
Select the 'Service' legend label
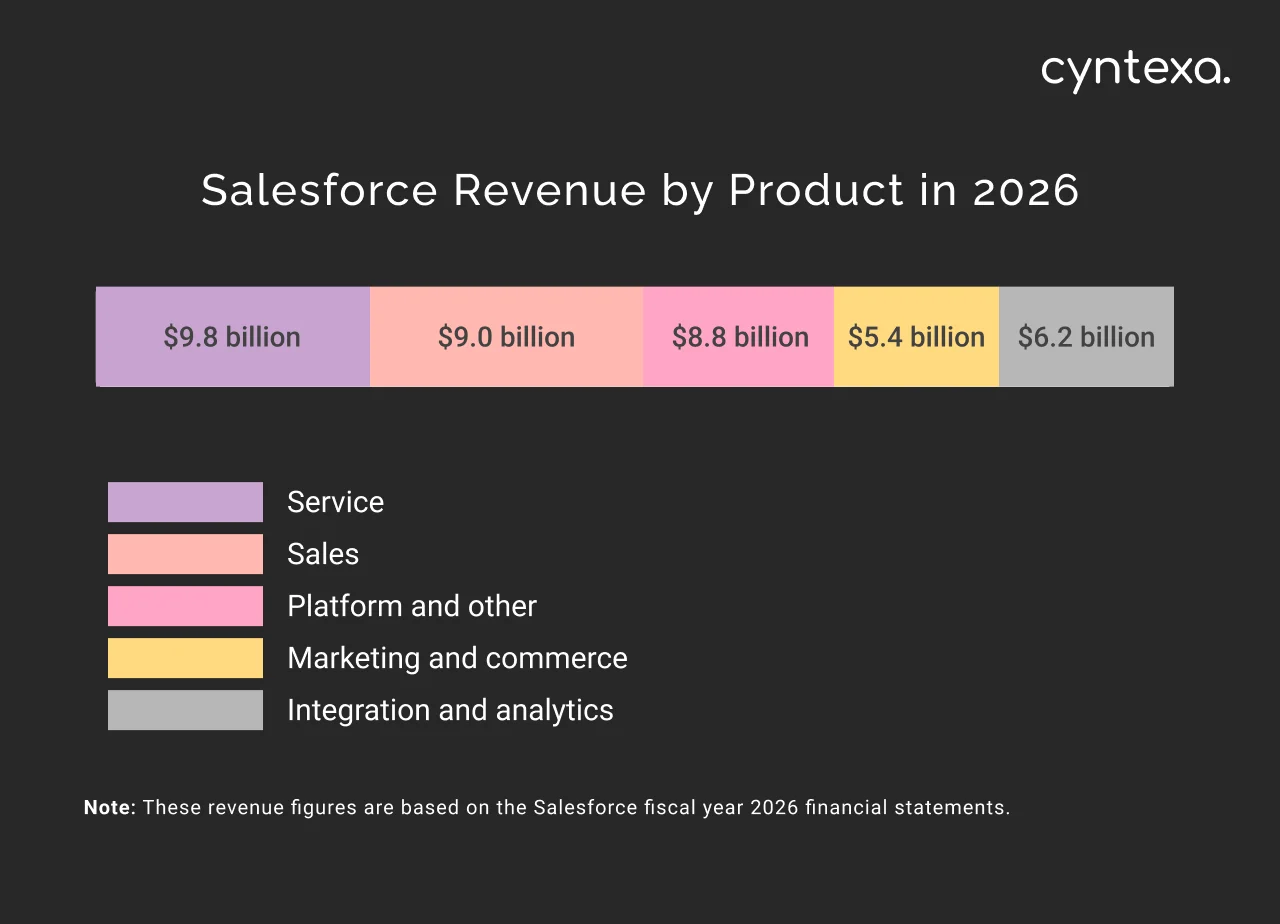click(335, 502)
